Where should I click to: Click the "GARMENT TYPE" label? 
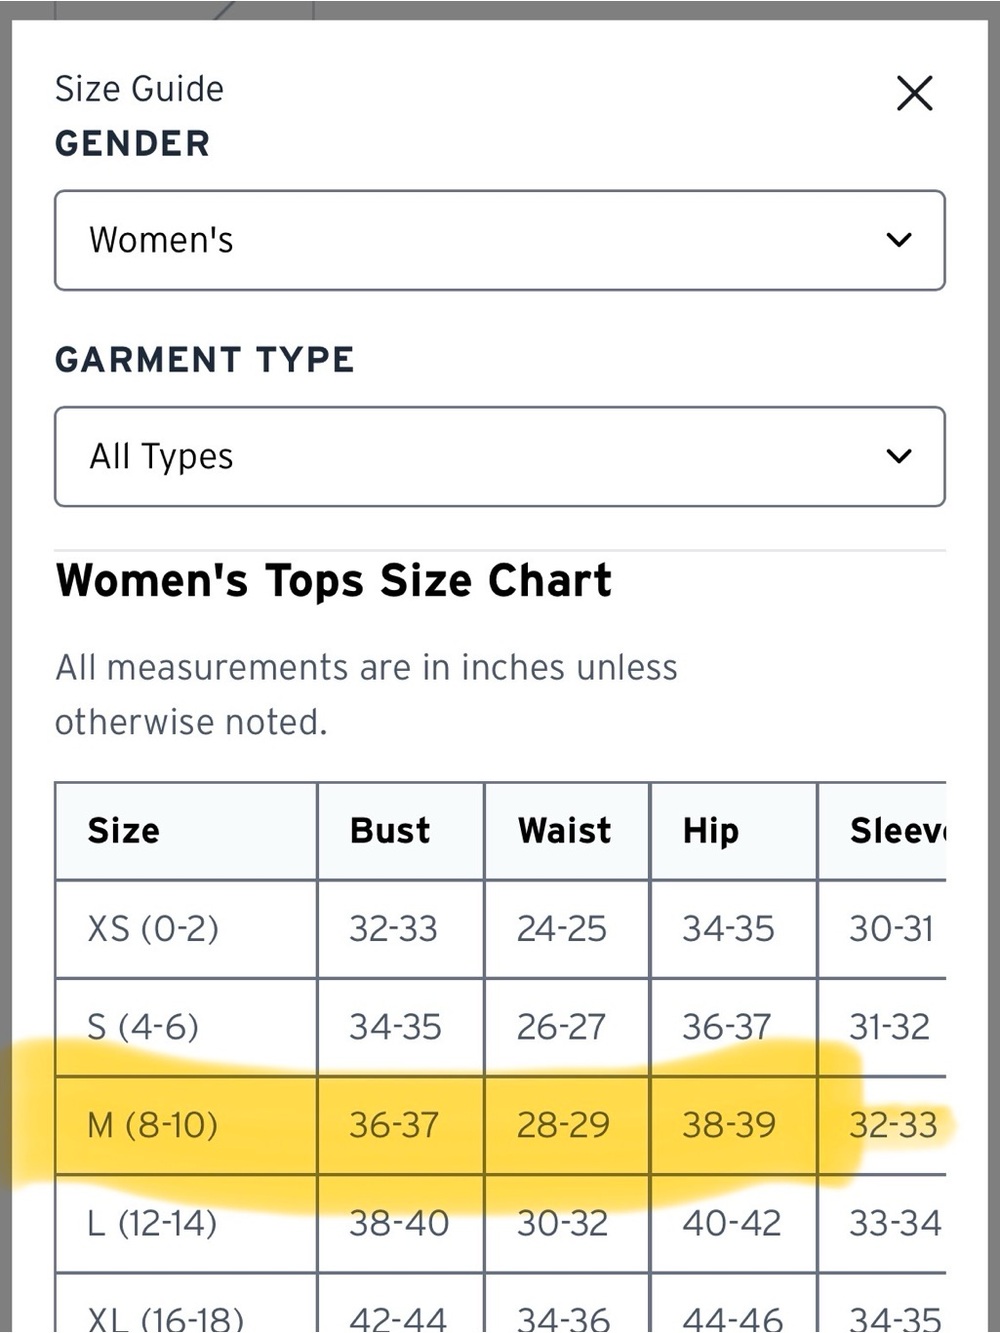(205, 359)
